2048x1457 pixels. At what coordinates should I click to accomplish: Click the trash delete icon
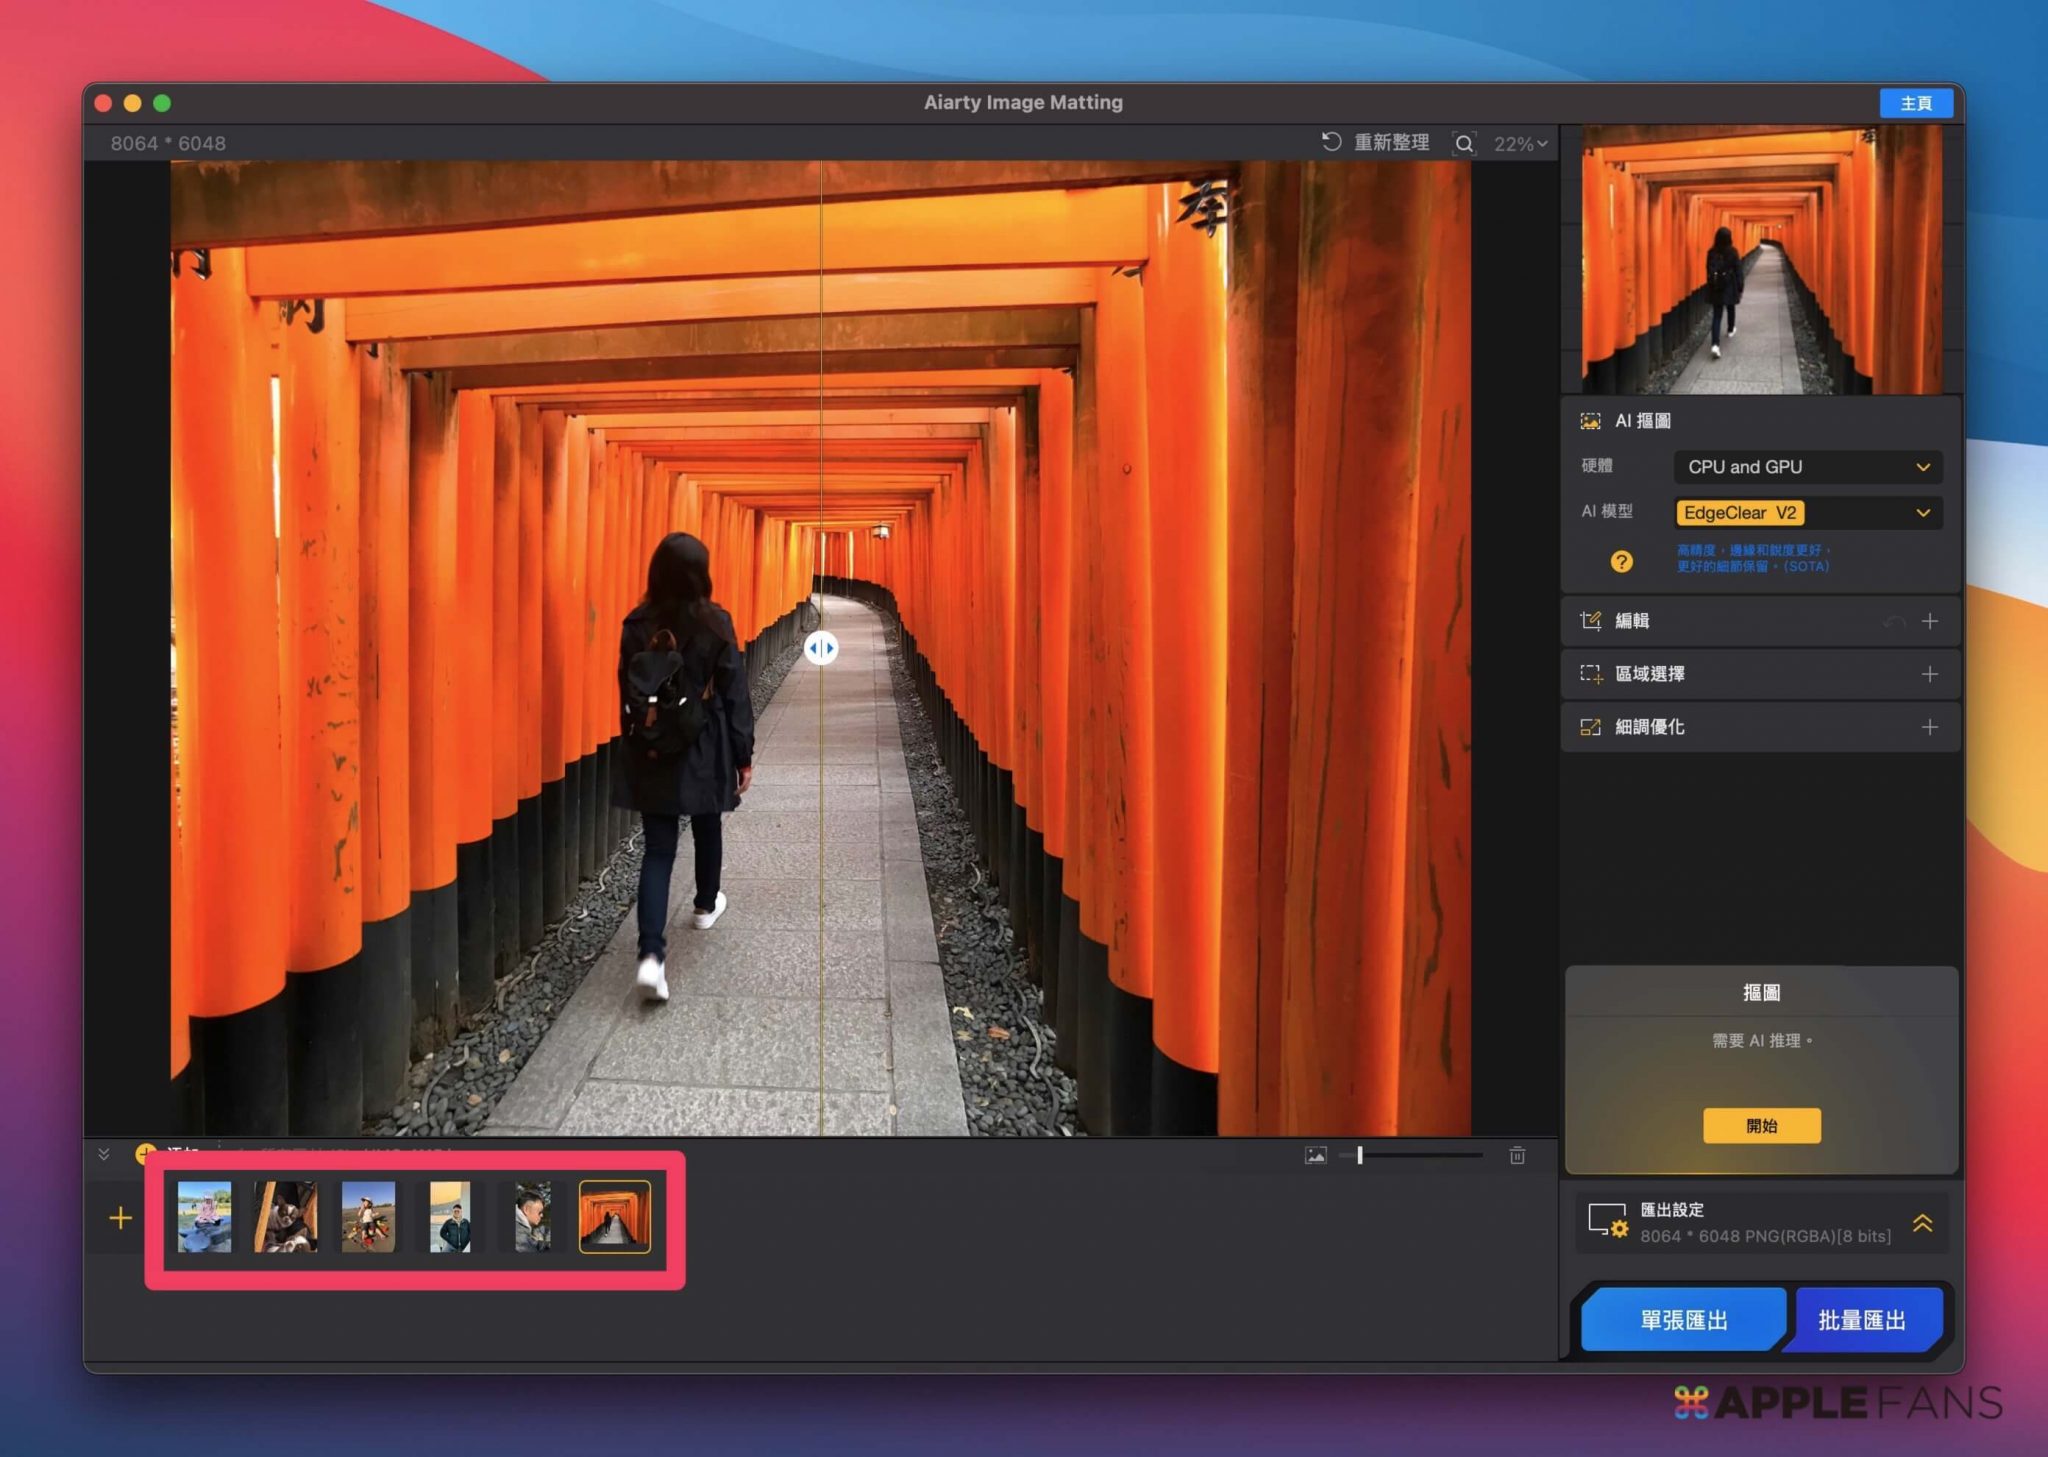click(x=1517, y=1155)
